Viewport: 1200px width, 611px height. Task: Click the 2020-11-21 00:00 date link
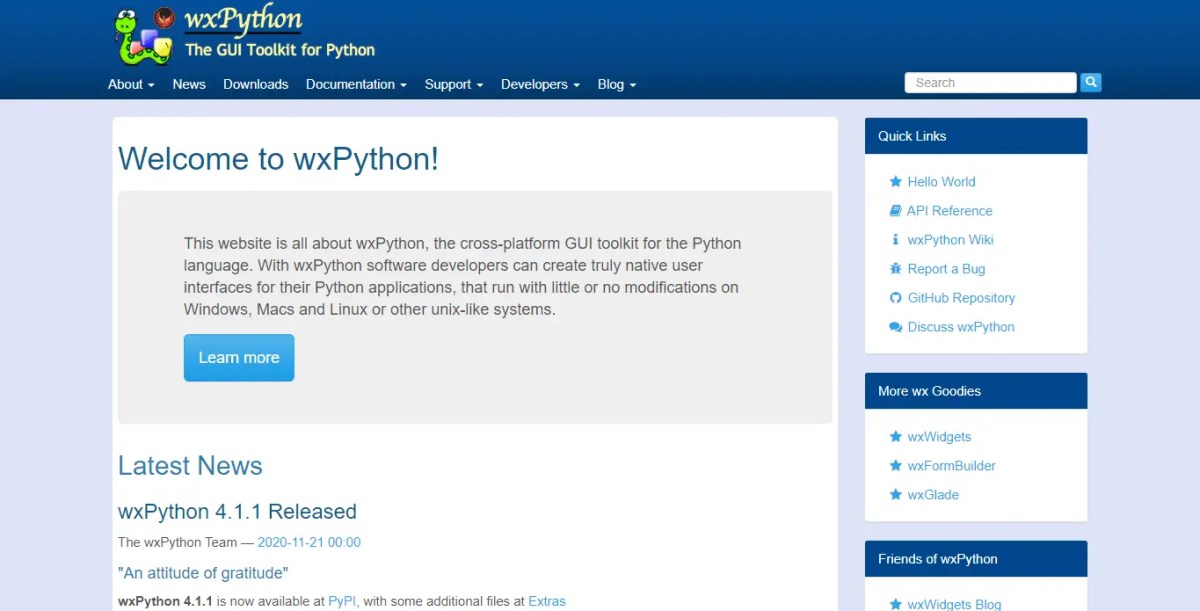tap(309, 542)
